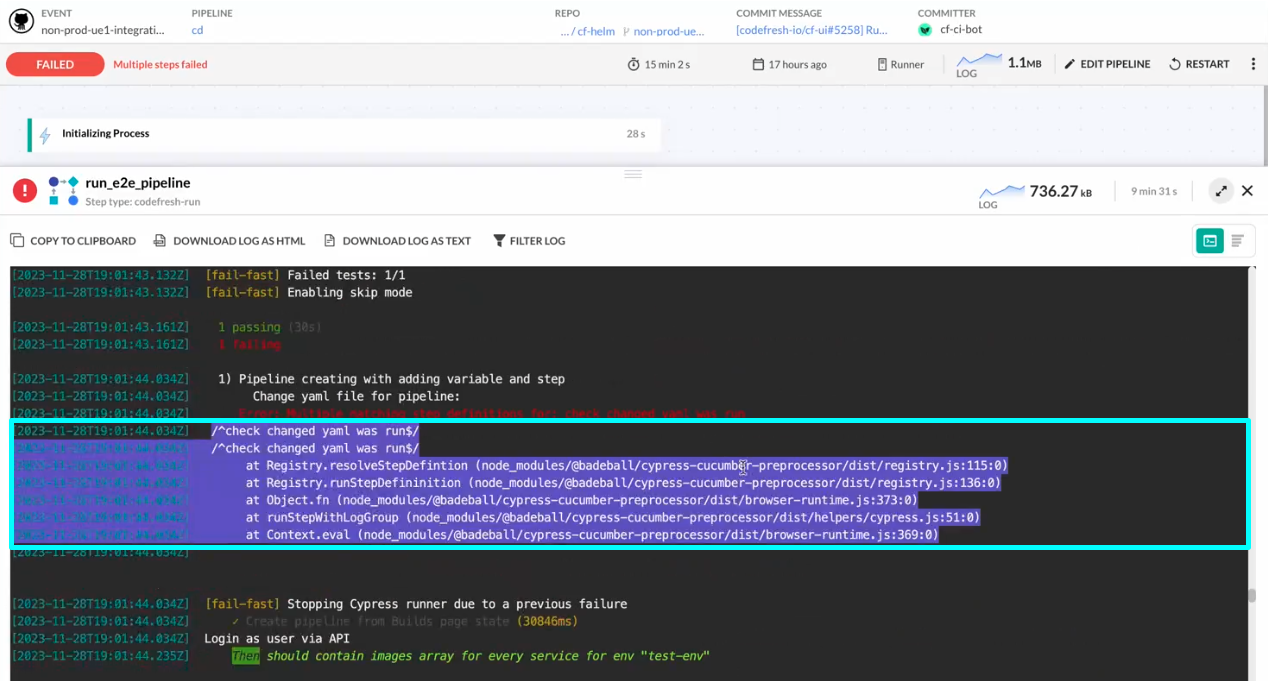Open the three-dot build options menu
The height and width of the screenshot is (681, 1268).
tap(1253, 64)
